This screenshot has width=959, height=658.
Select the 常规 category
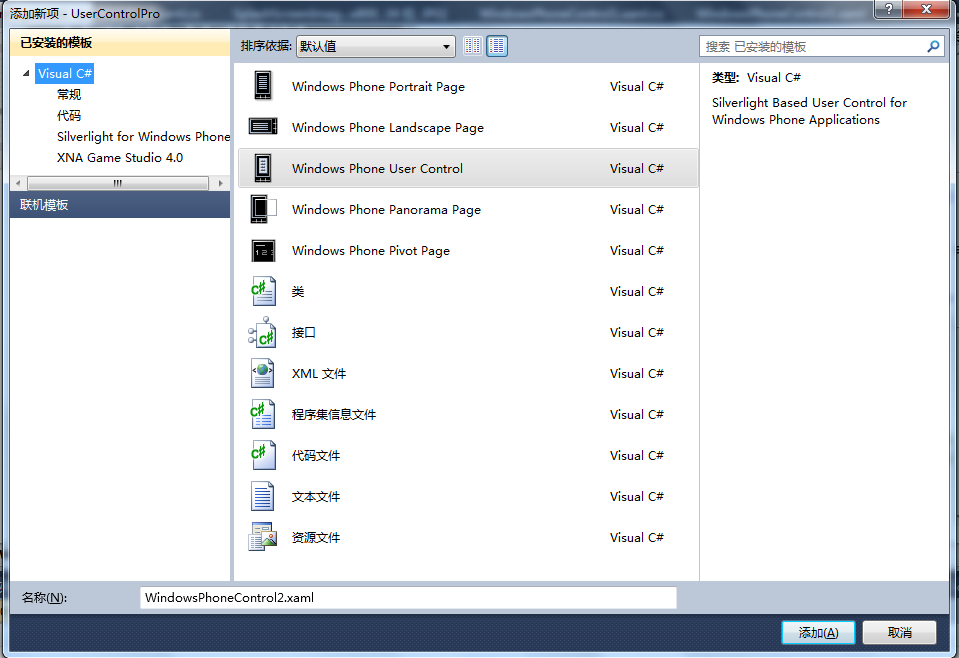coord(69,94)
